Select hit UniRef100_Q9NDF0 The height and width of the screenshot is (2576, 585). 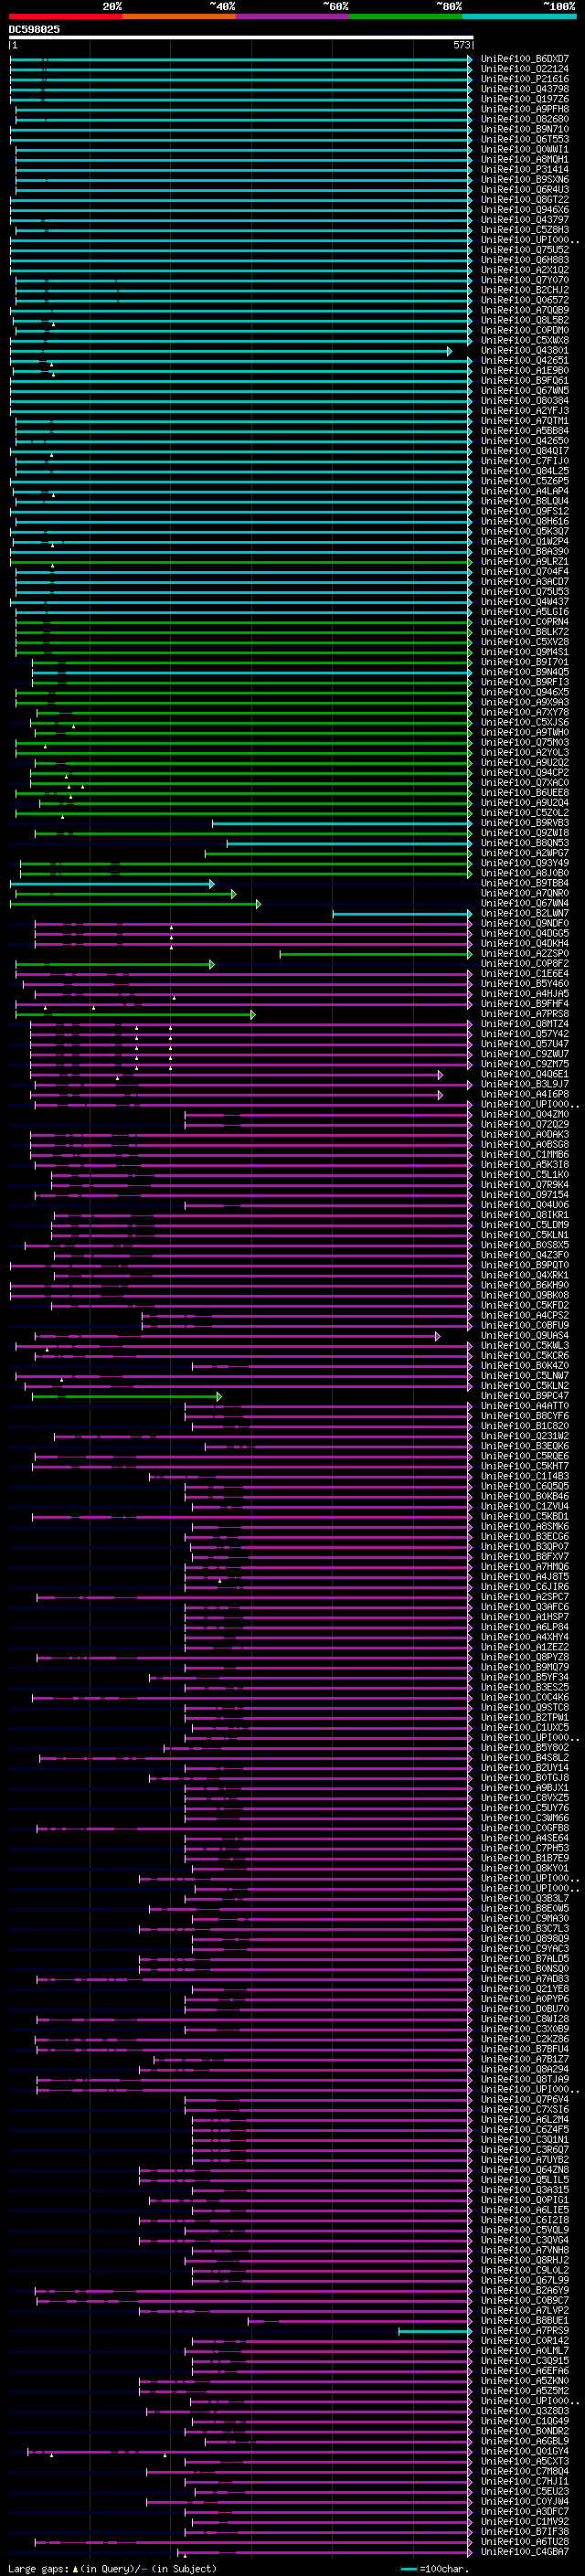(525, 924)
